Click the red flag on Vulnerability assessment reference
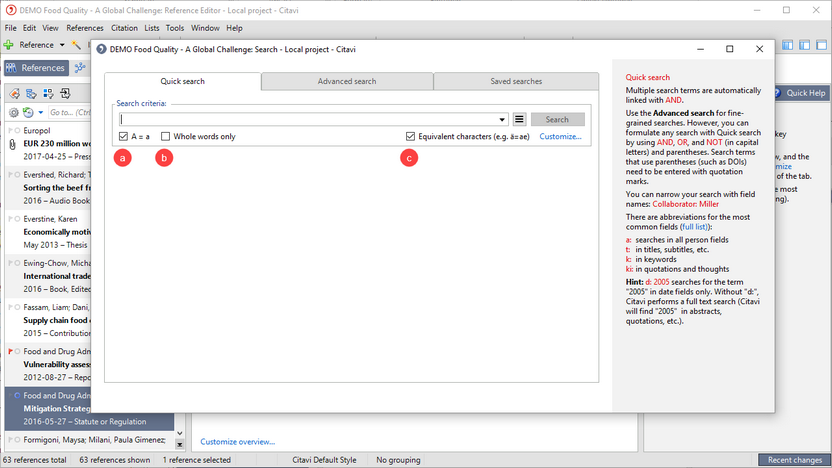Viewport: 832px width, 468px height. click(x=11, y=351)
